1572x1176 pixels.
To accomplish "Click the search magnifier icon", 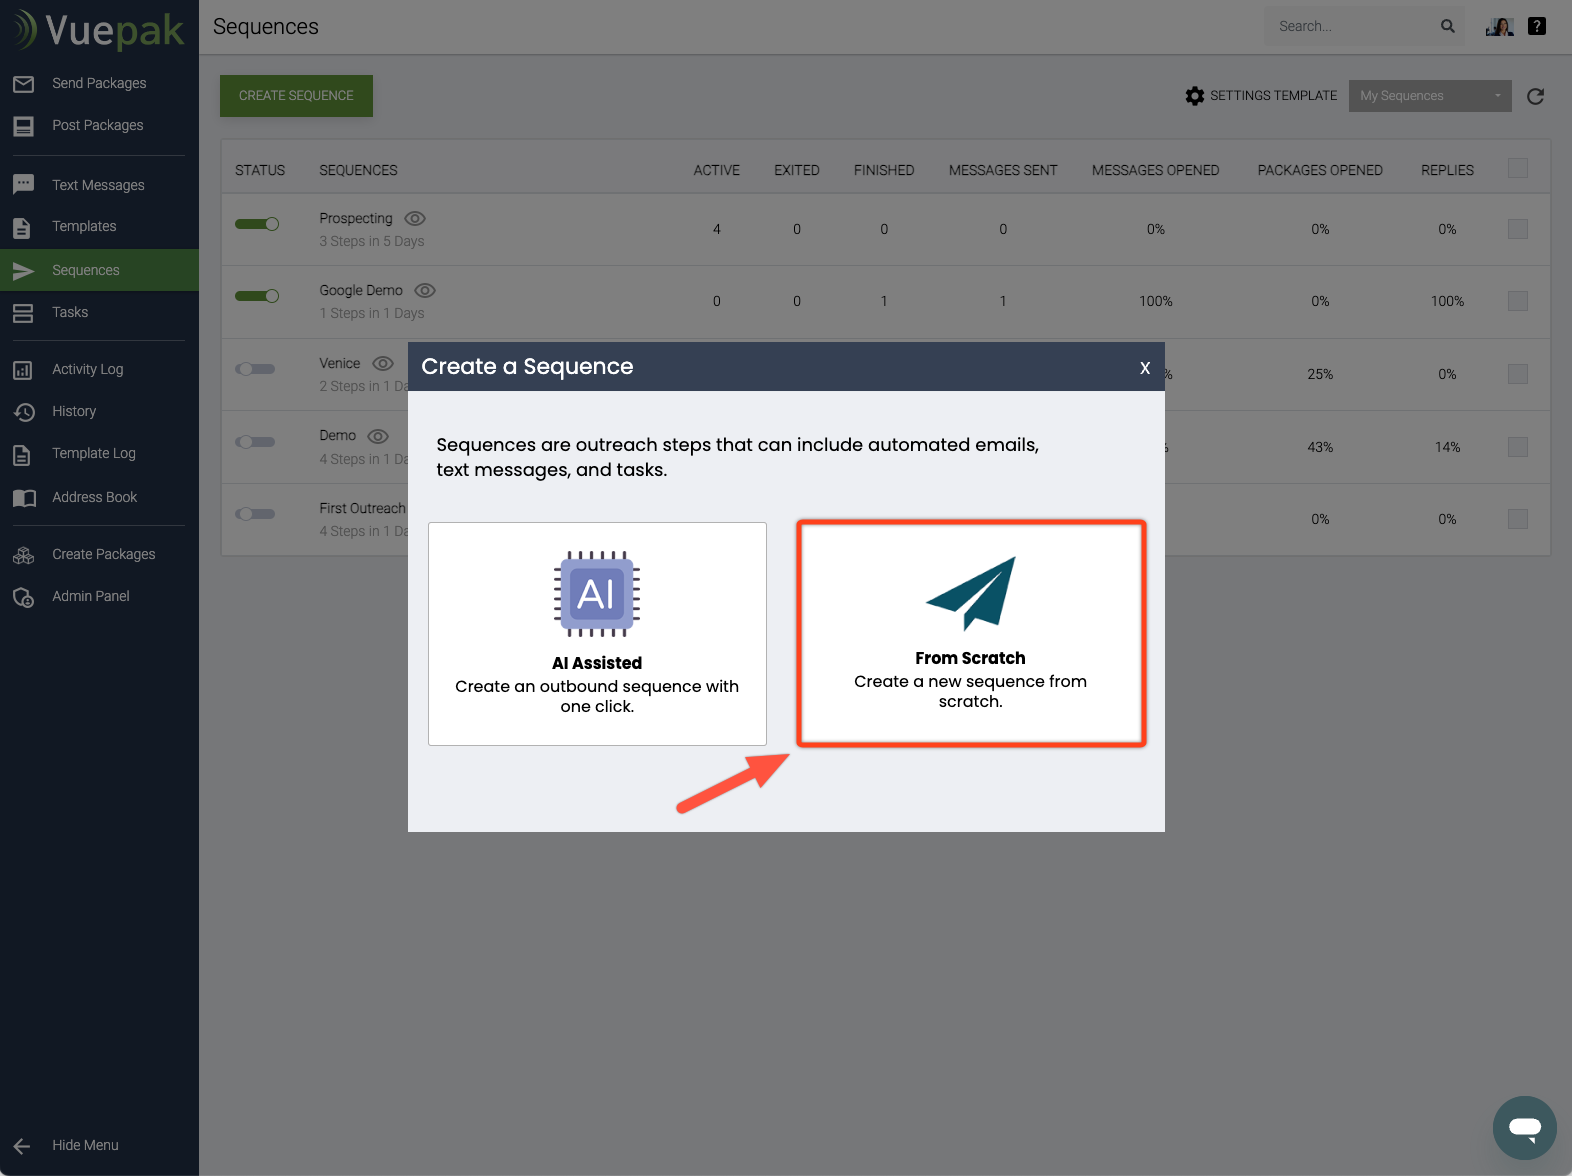I will 1447,26.
